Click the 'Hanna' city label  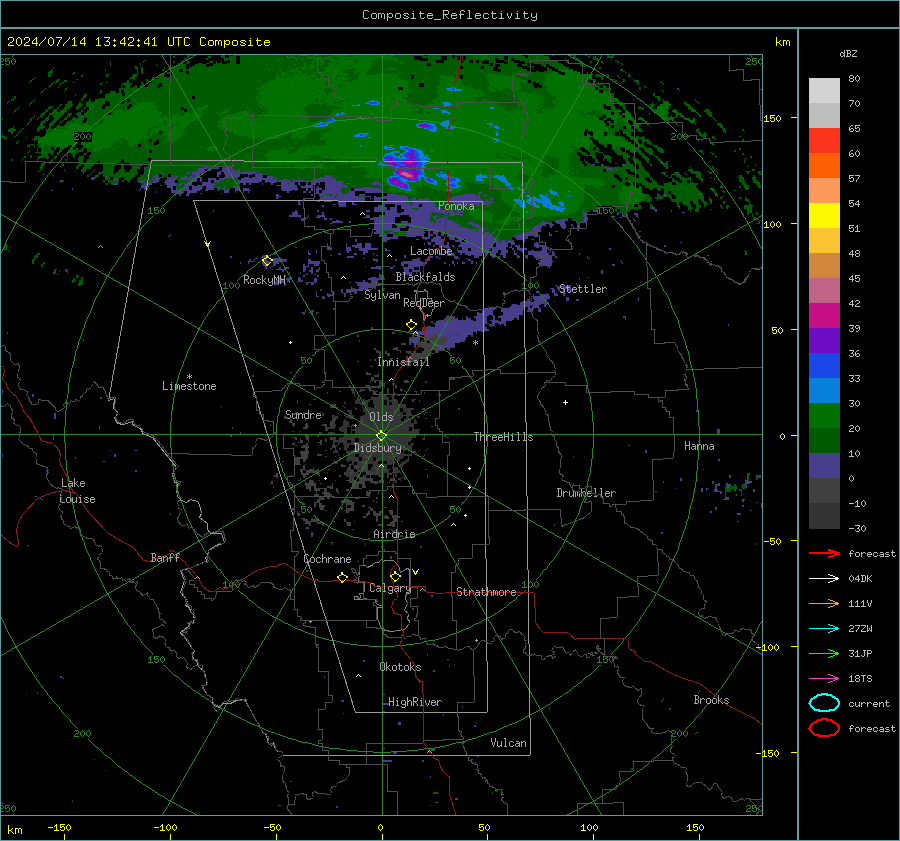click(699, 446)
